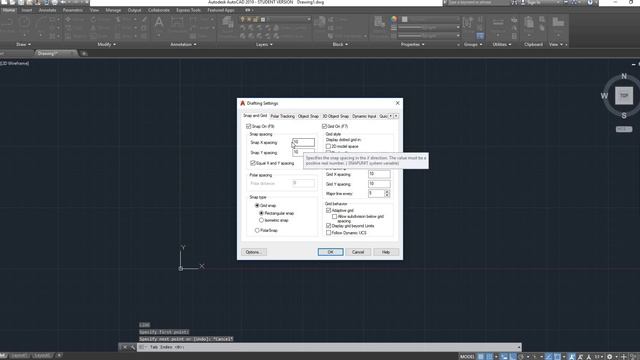
Task: Click the new drawing tab plus icon
Action: pos(84,53)
